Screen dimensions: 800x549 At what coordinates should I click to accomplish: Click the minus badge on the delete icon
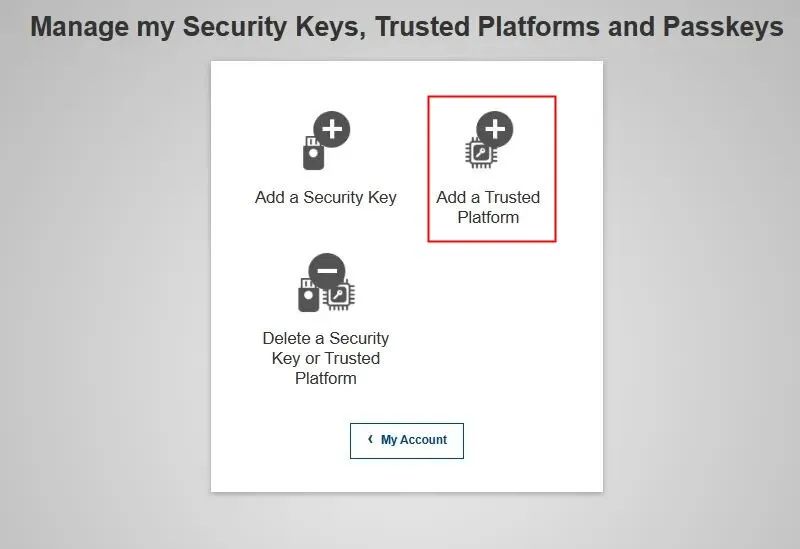pyautogui.click(x=327, y=271)
